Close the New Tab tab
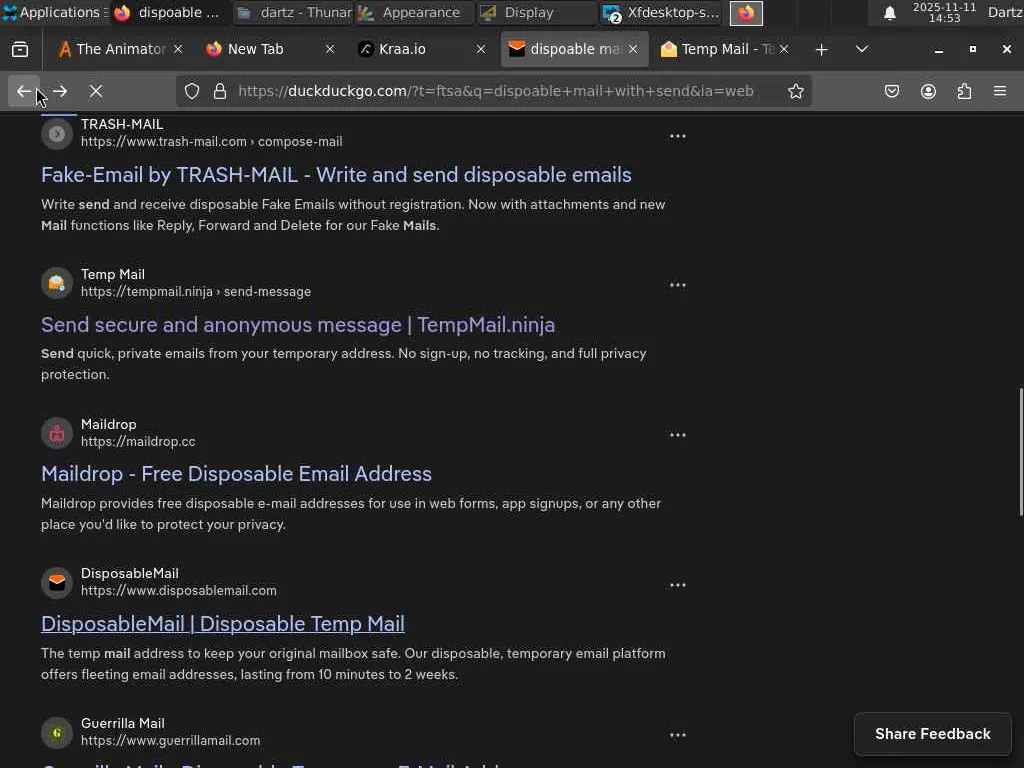The width and height of the screenshot is (1024, 768). point(330,49)
